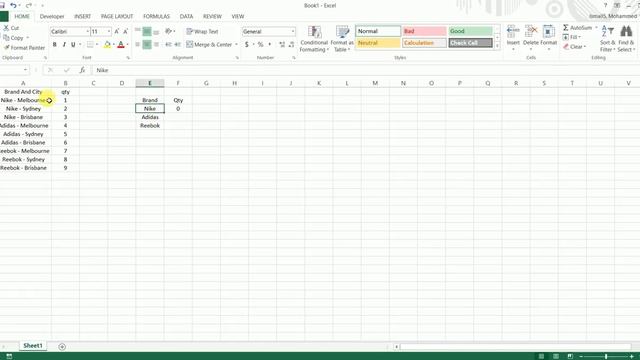Select the Sheet1 tab
Viewport: 640px width, 360px height.
point(33,346)
